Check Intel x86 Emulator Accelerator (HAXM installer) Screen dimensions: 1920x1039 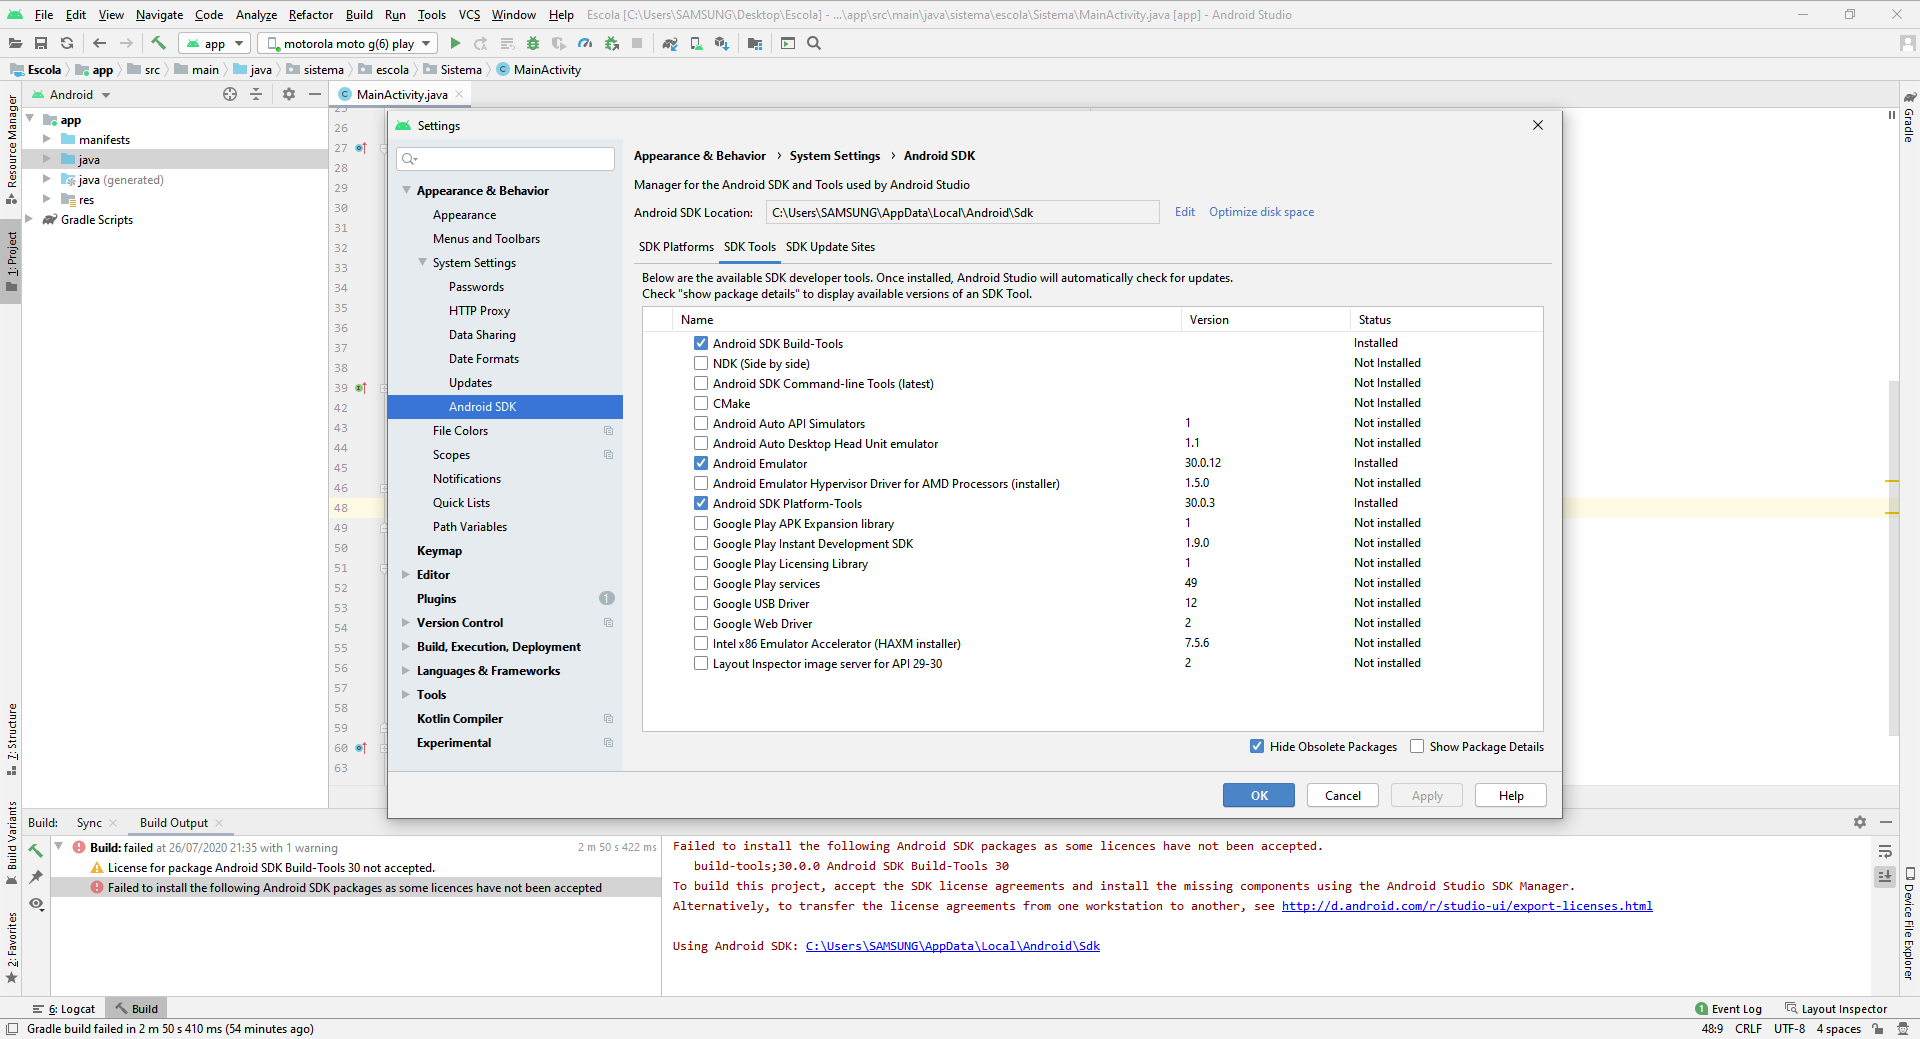(701, 643)
